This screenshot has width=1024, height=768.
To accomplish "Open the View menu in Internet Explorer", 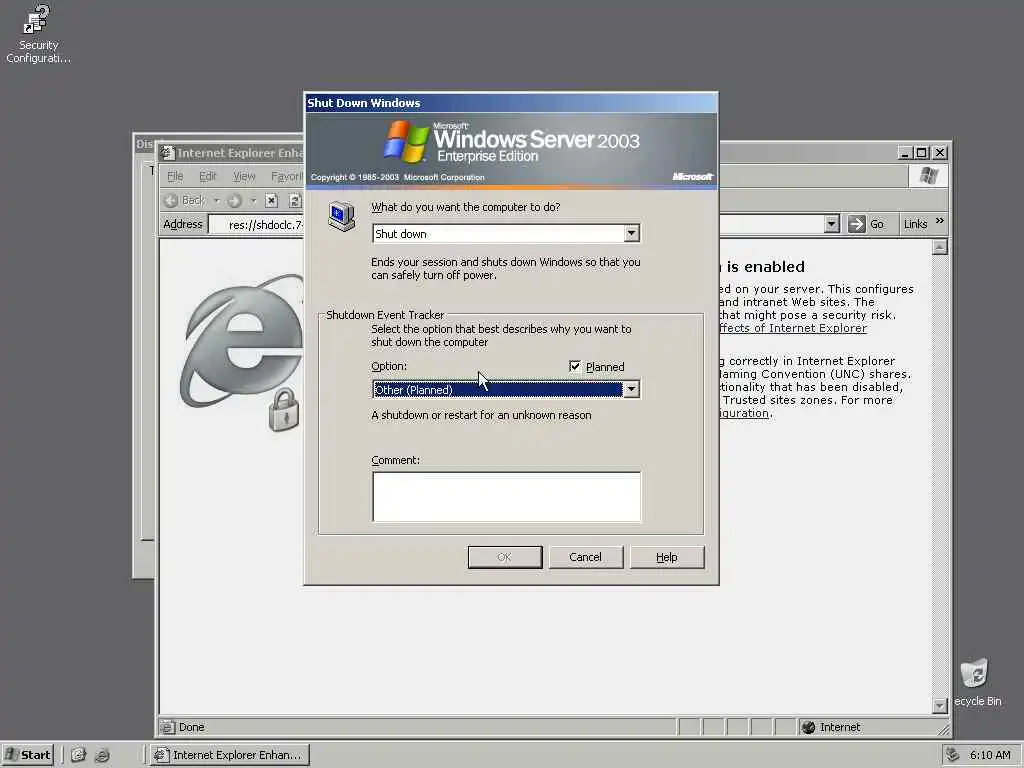I will pos(244,176).
